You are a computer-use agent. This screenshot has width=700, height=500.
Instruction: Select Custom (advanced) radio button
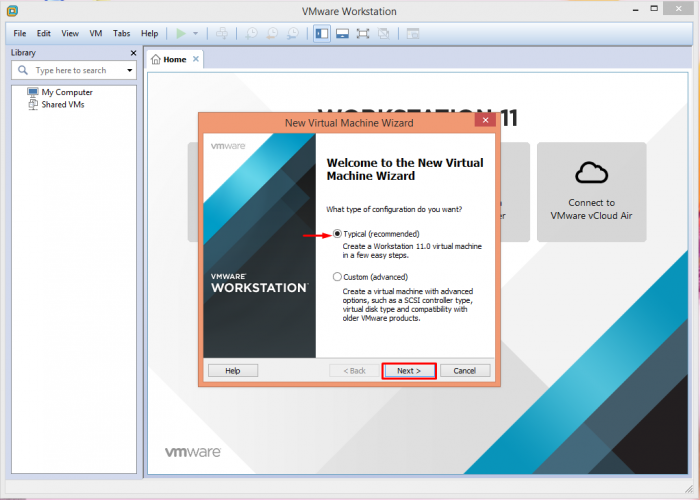(337, 277)
